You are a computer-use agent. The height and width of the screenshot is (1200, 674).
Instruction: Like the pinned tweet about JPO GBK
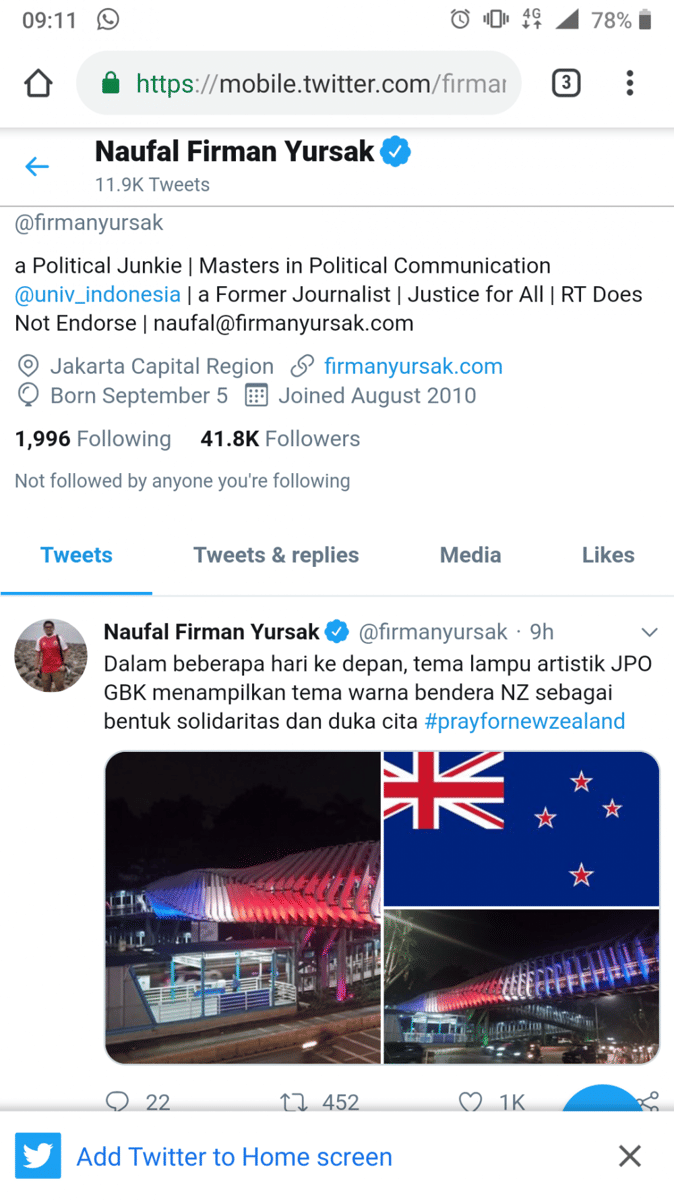pos(469,1102)
